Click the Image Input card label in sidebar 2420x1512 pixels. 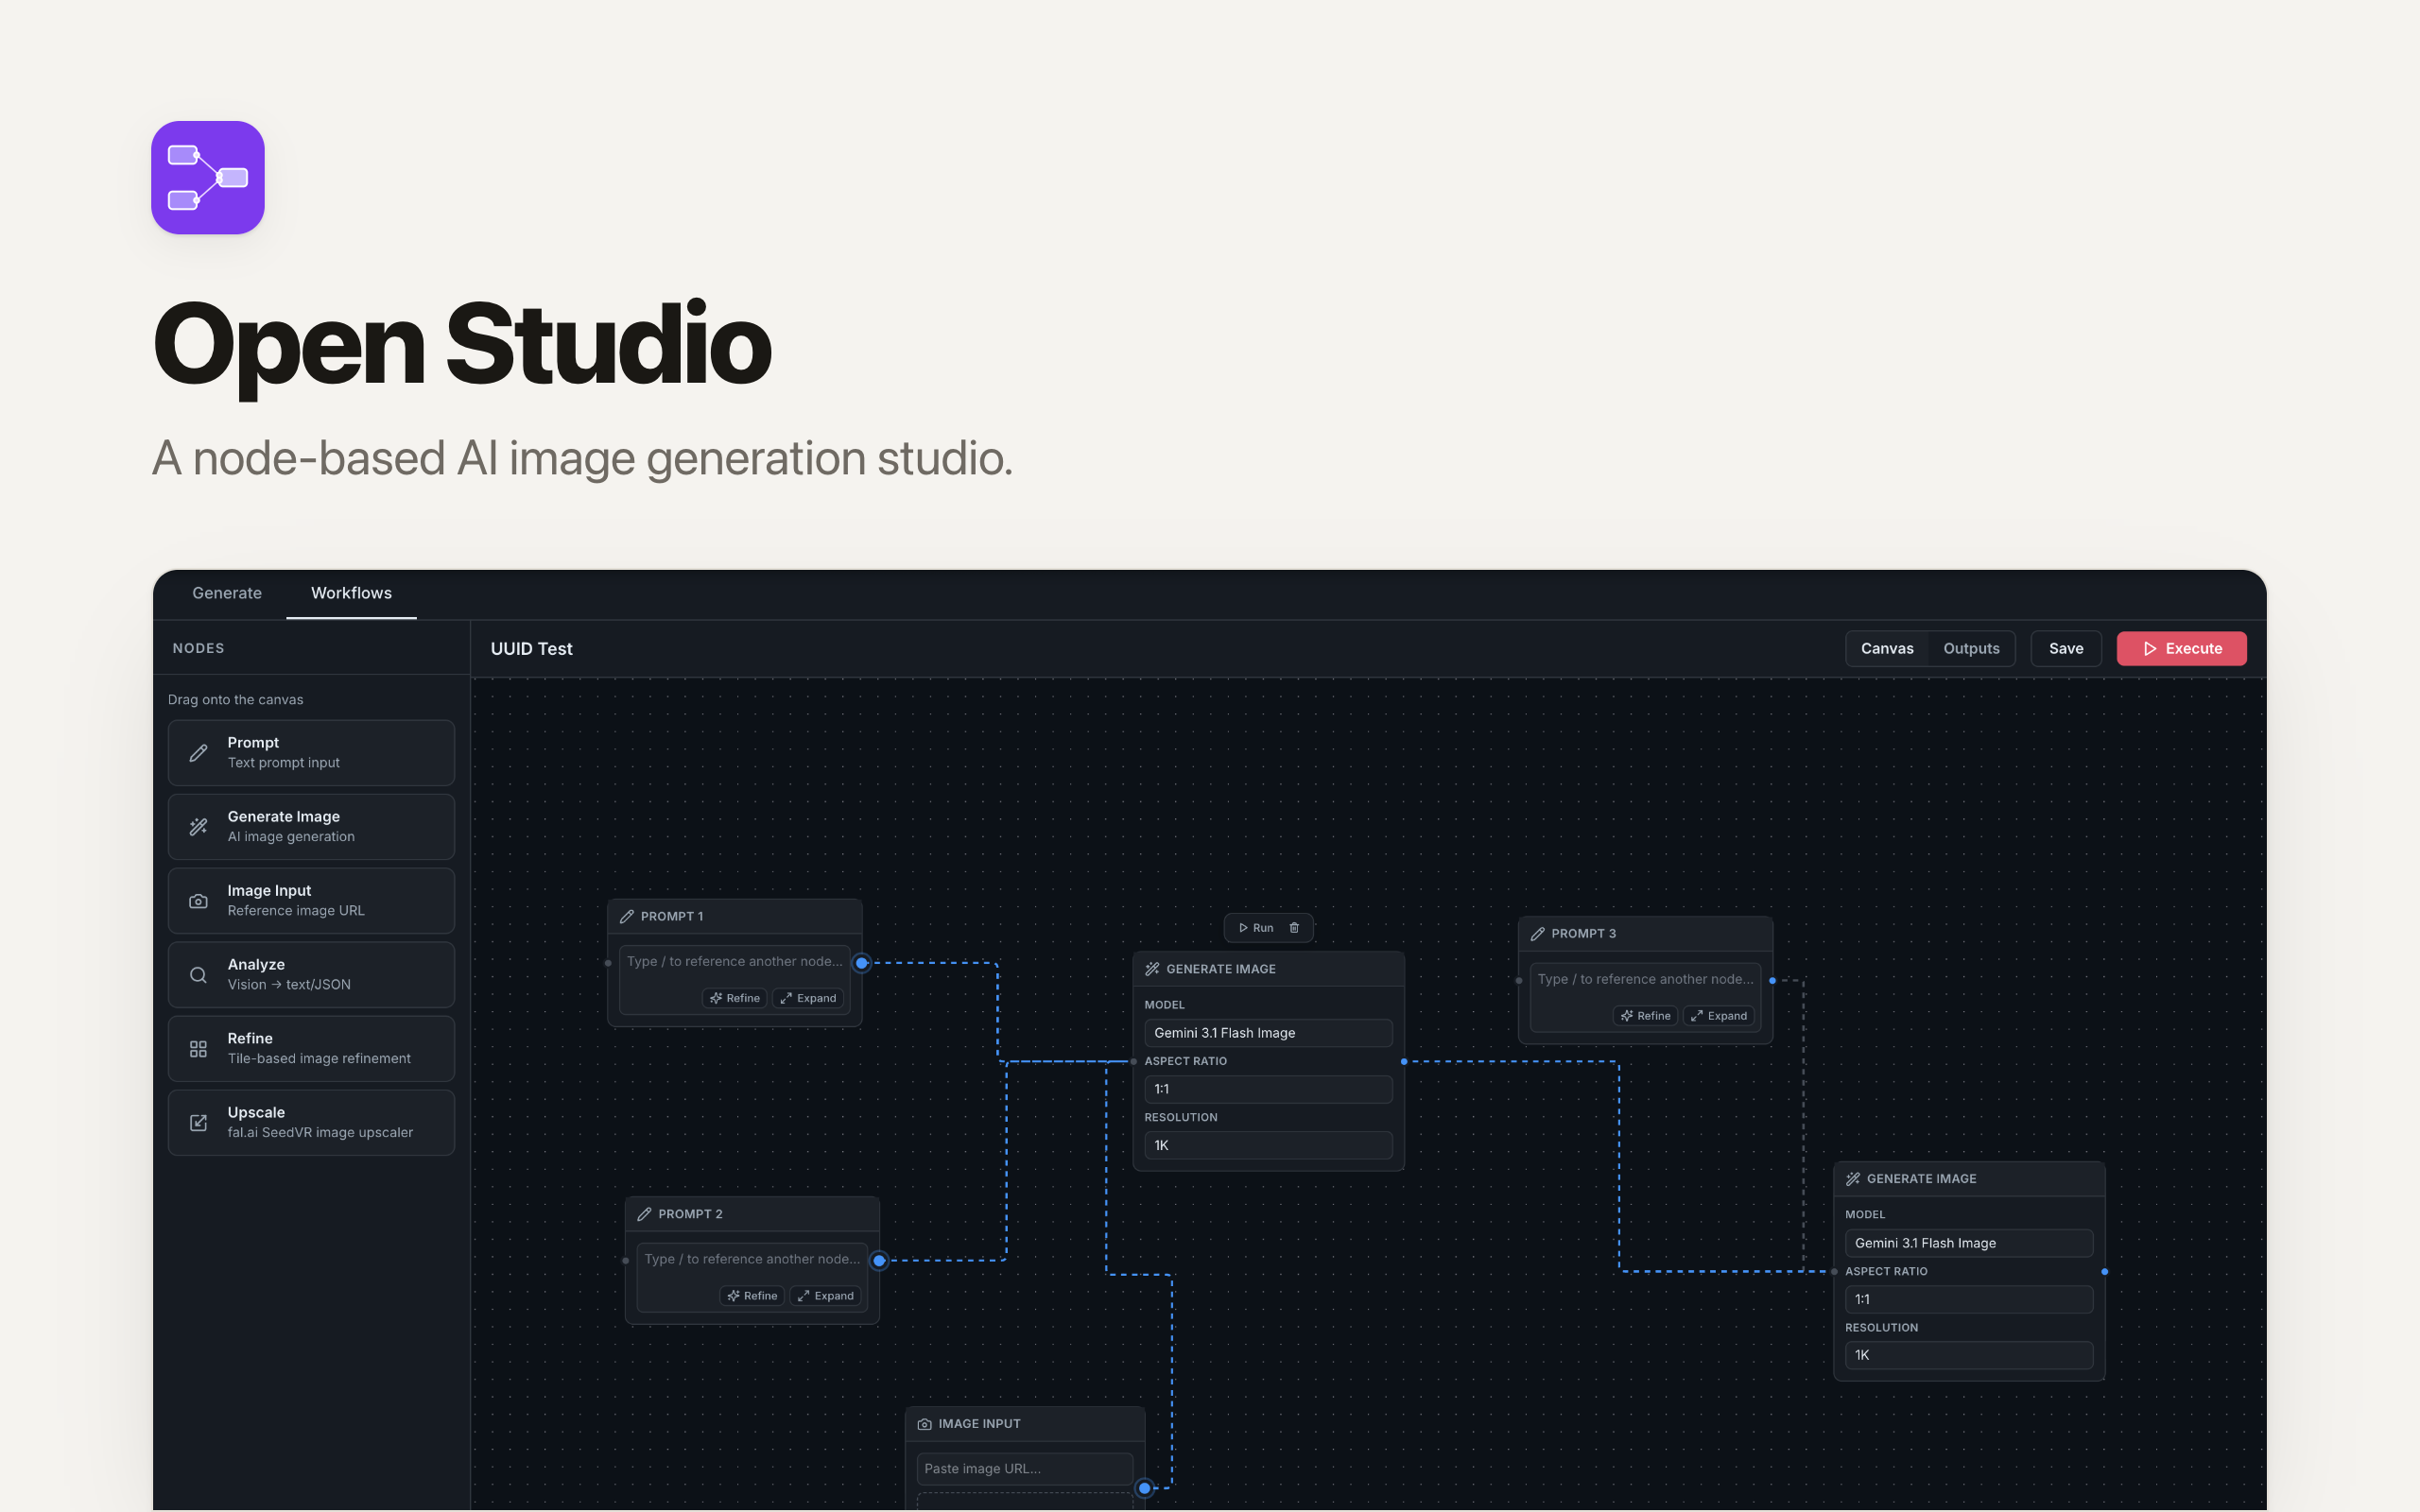pos(269,890)
